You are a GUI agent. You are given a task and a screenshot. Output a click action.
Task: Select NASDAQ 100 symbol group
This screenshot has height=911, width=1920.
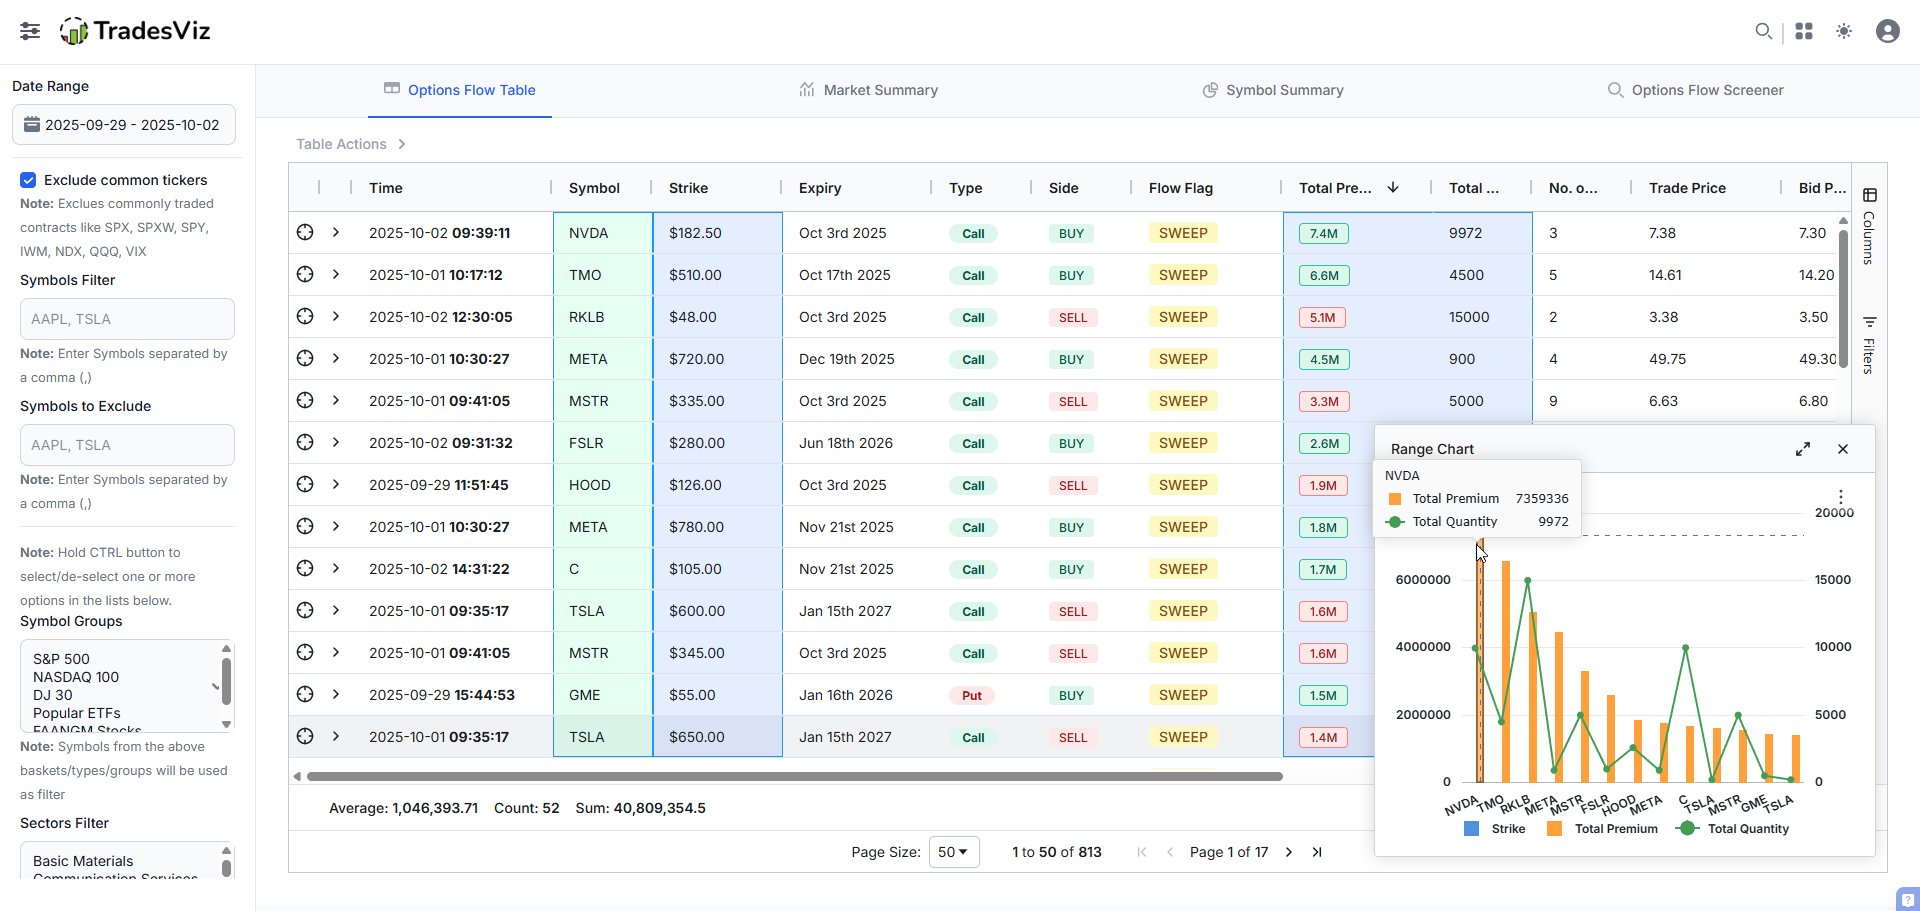pyautogui.click(x=76, y=677)
